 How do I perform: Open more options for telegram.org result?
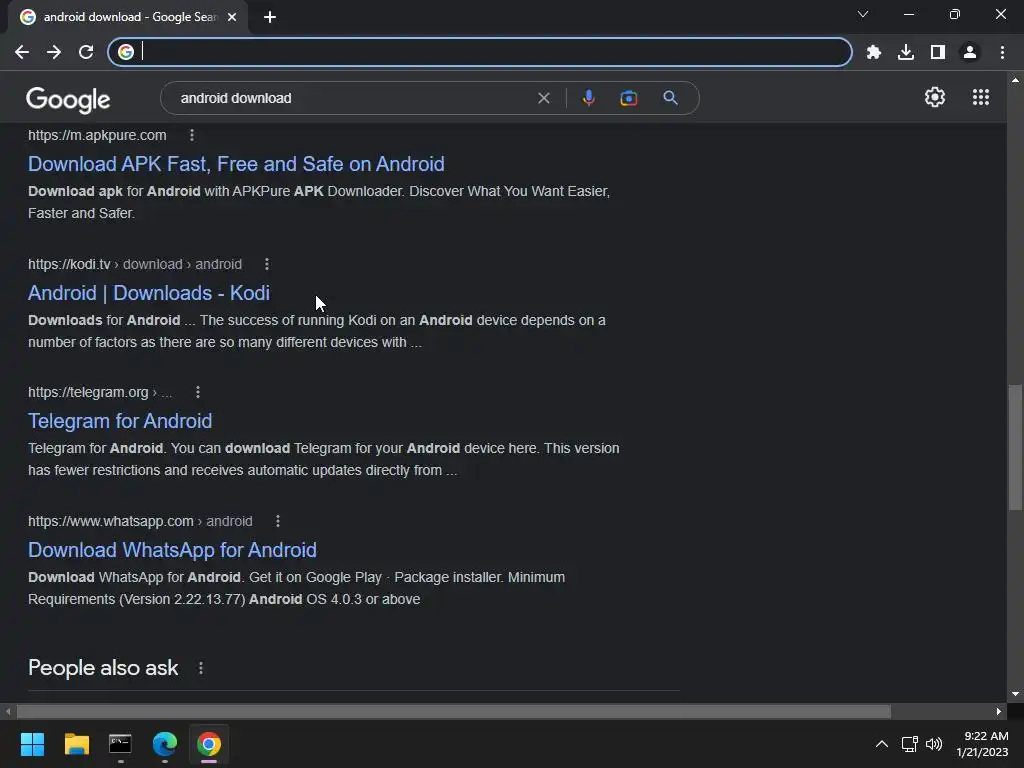198,392
